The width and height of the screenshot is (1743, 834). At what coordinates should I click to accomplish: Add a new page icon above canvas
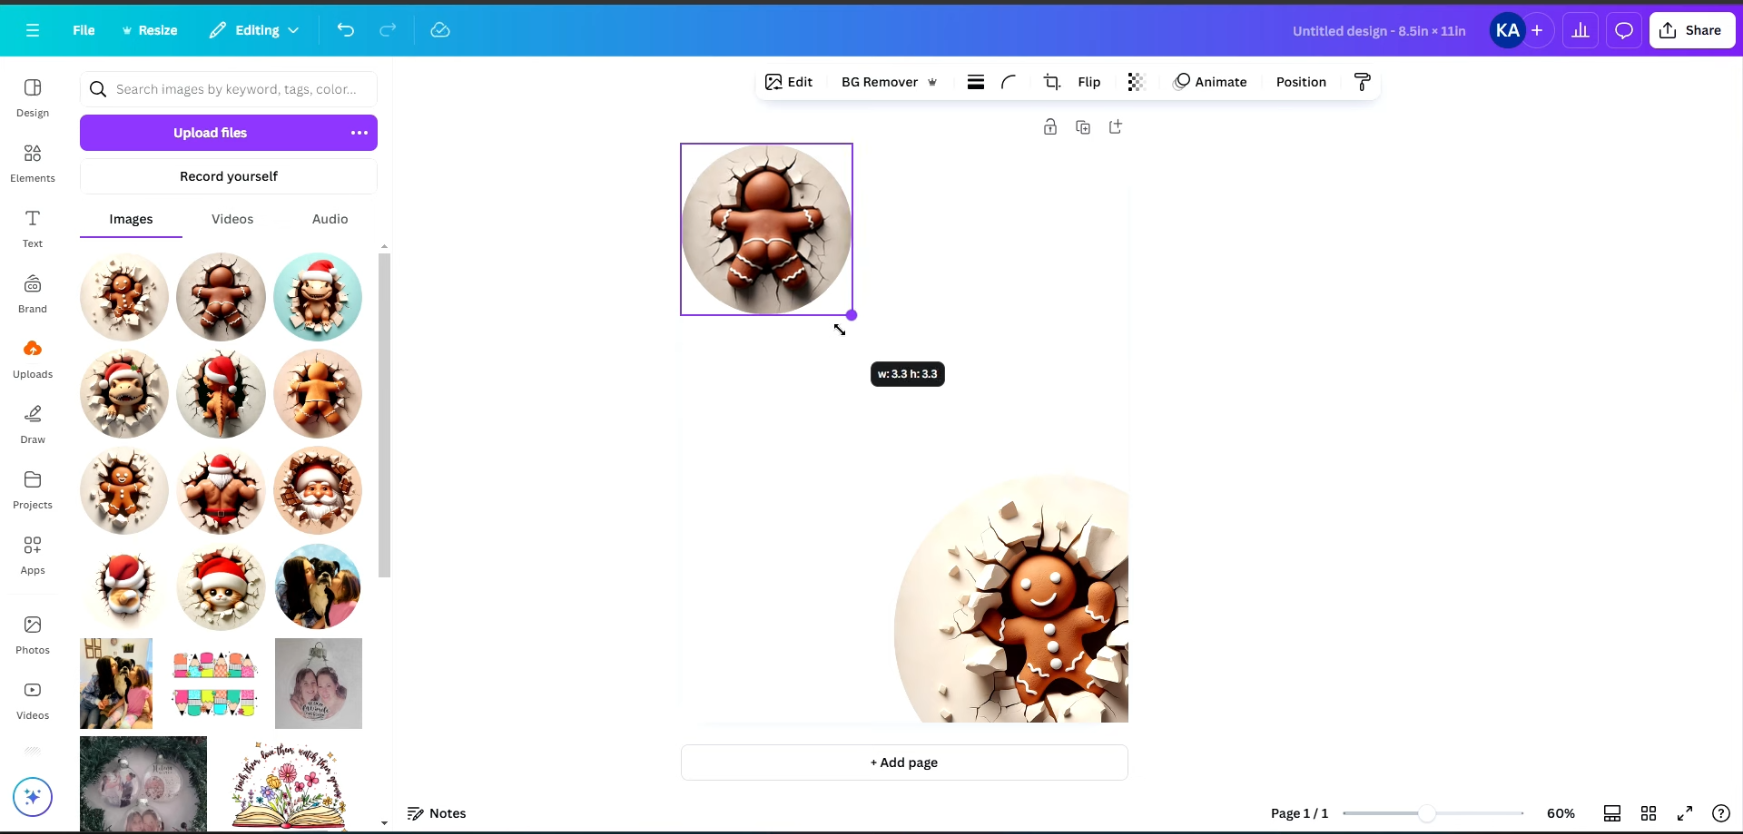point(1116,127)
